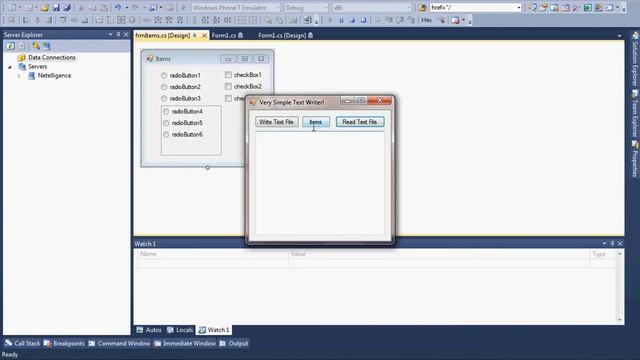Click the Write Text File button
This screenshot has width=640, height=360.
coord(277,122)
